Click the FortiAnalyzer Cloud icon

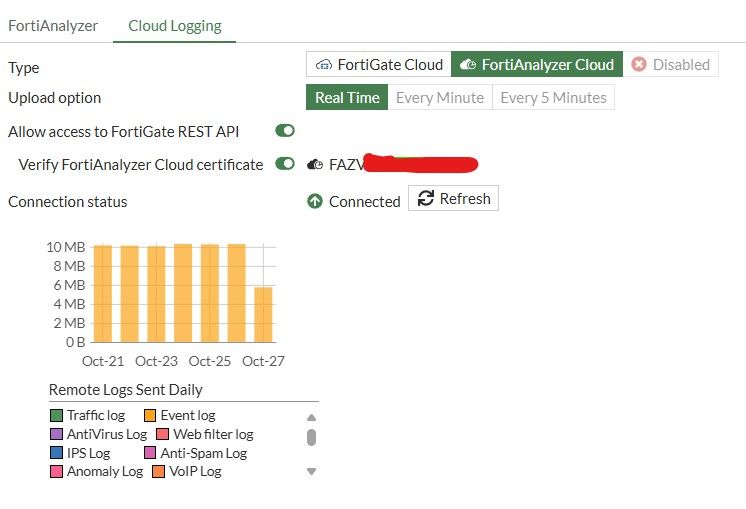click(467, 65)
